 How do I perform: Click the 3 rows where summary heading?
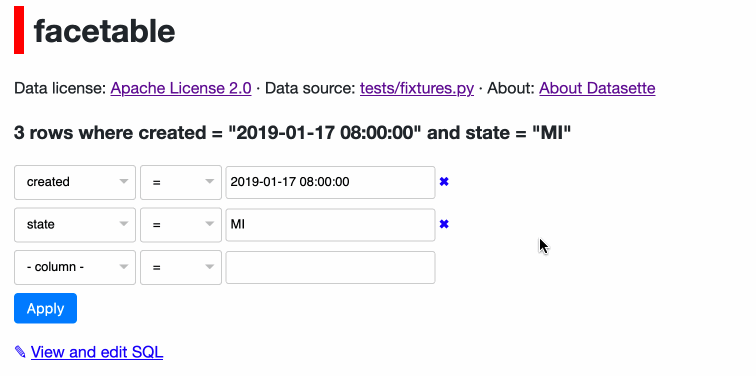click(x=292, y=133)
